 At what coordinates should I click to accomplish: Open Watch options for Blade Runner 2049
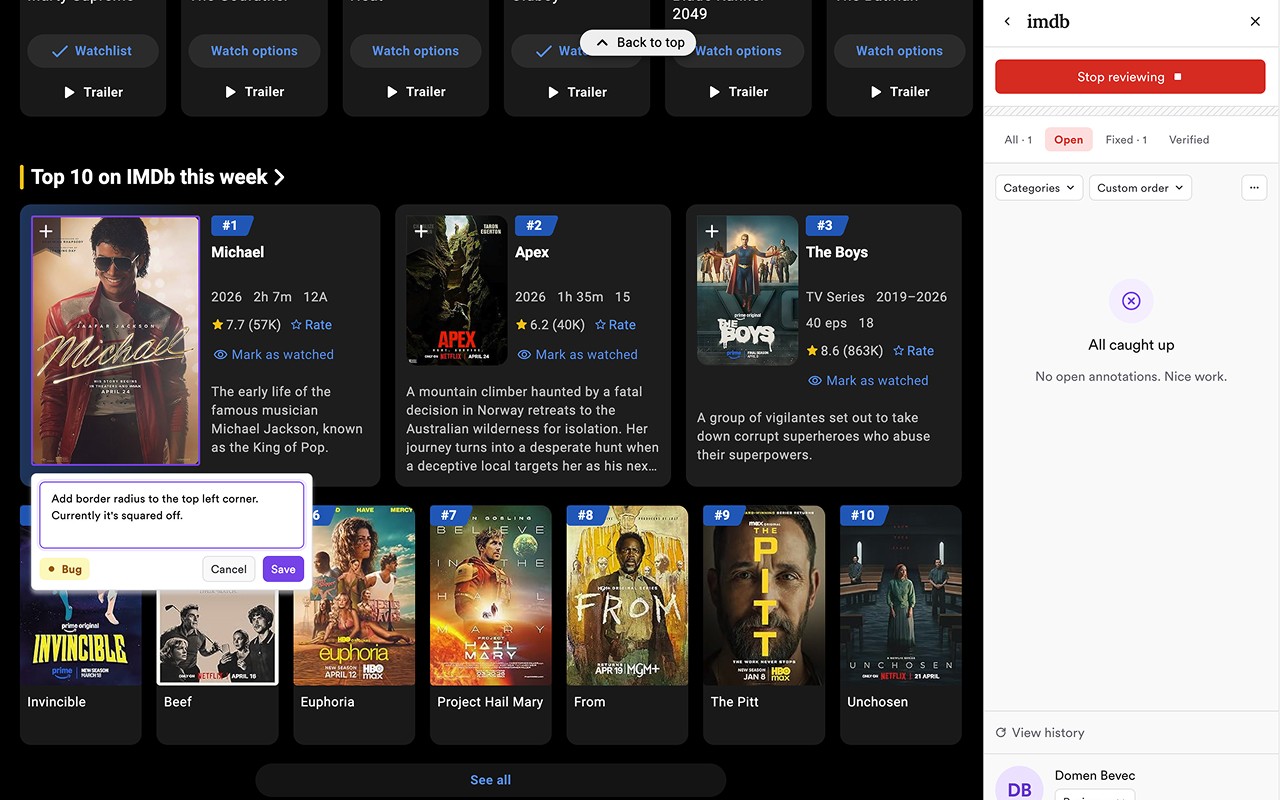(738, 51)
